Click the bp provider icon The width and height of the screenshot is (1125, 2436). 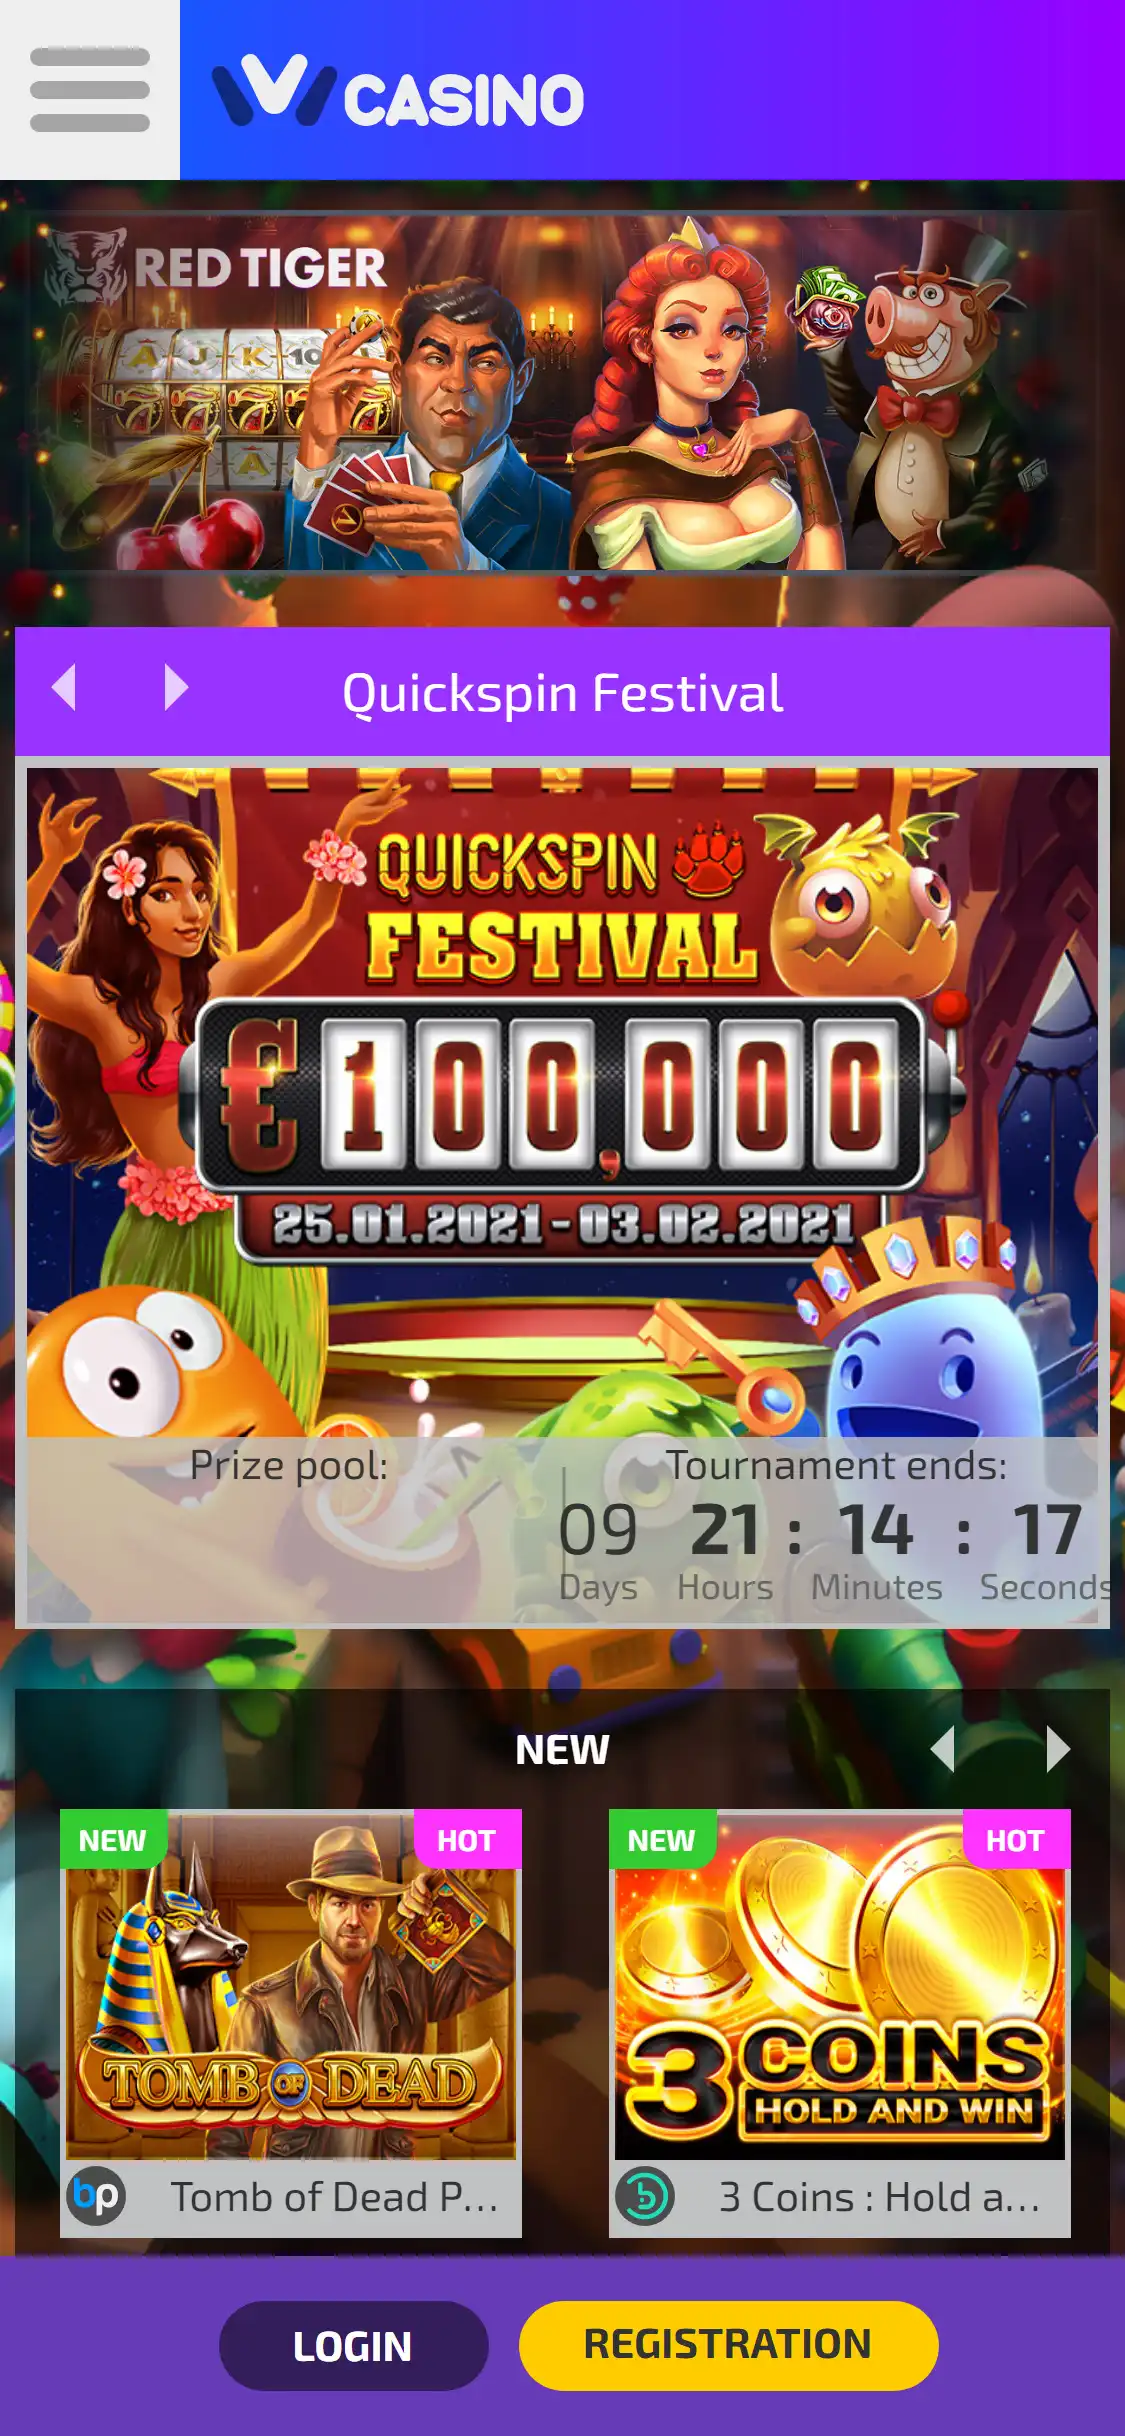point(97,2197)
